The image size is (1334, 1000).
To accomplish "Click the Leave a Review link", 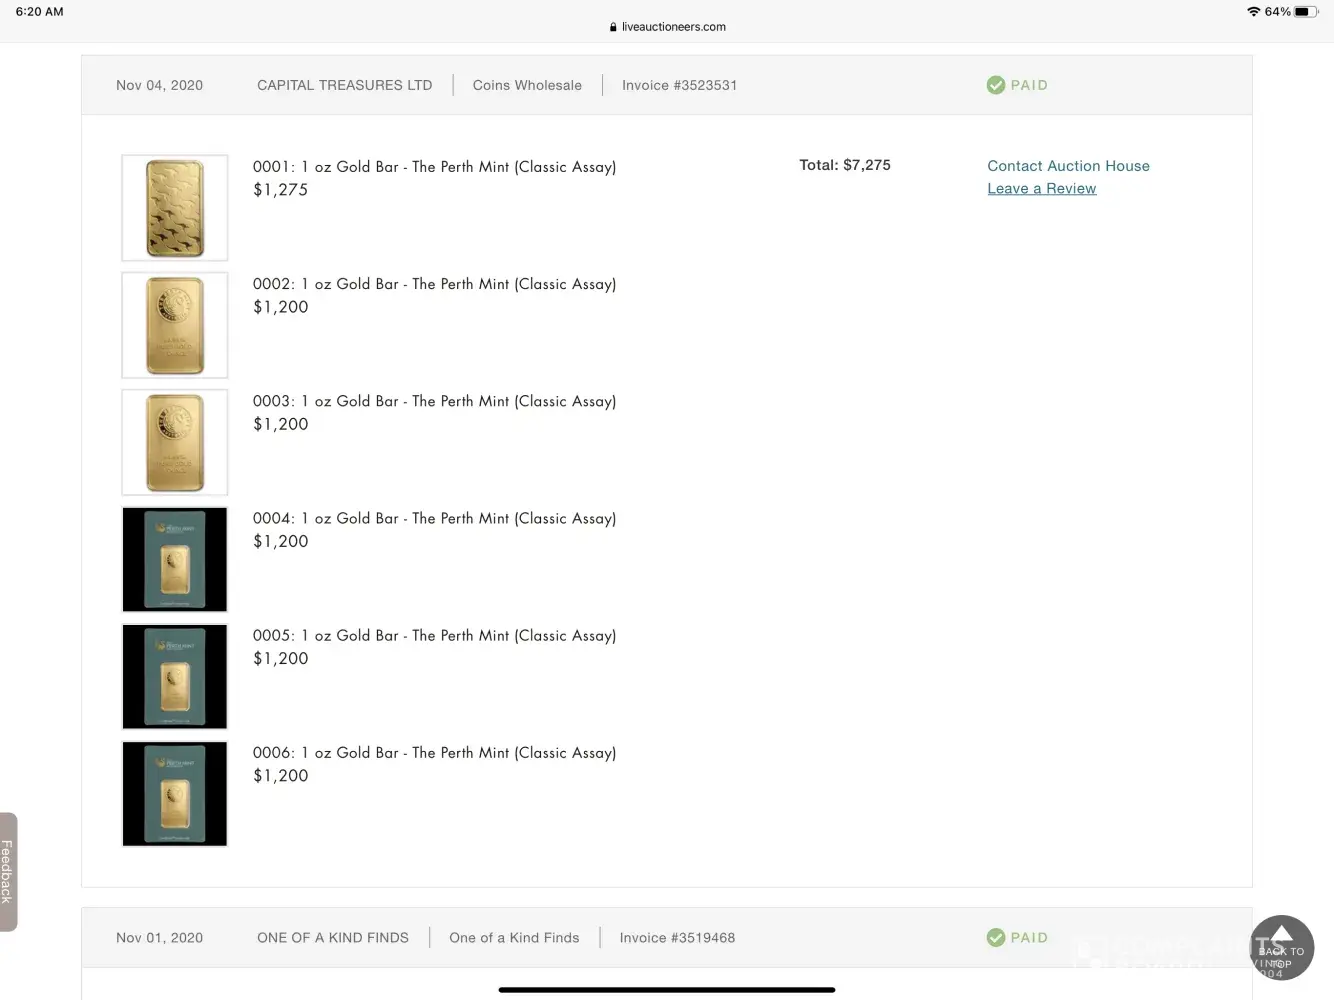I will [1041, 189].
